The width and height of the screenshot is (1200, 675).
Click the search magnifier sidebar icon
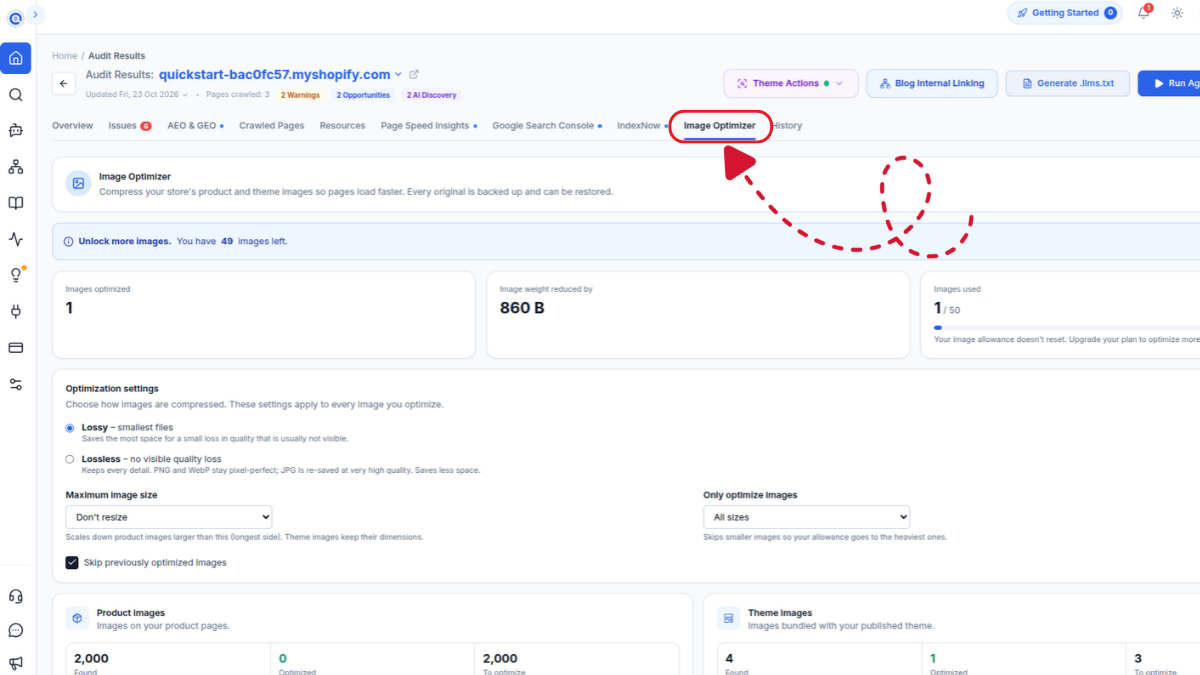pos(16,95)
